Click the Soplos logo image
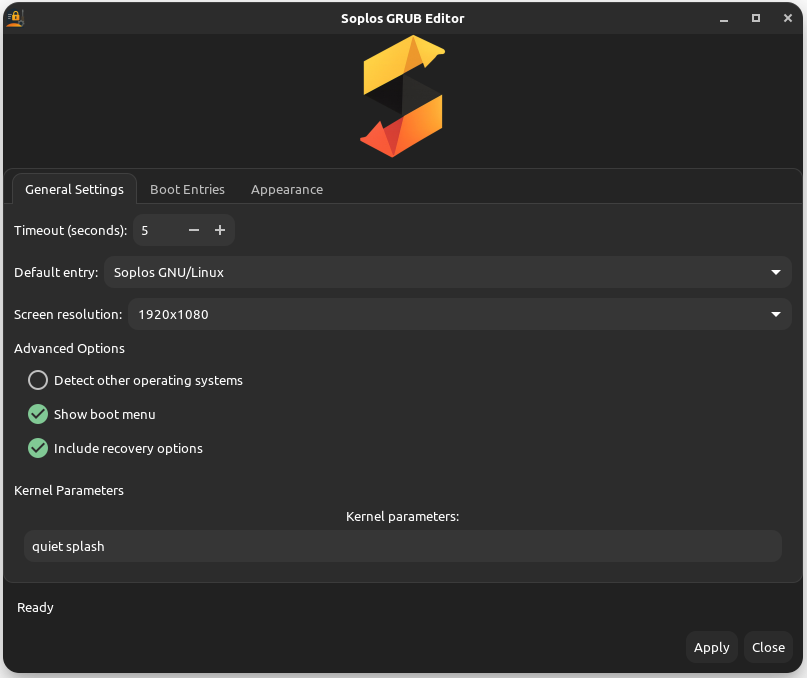This screenshot has height=678, width=807. tap(402, 96)
